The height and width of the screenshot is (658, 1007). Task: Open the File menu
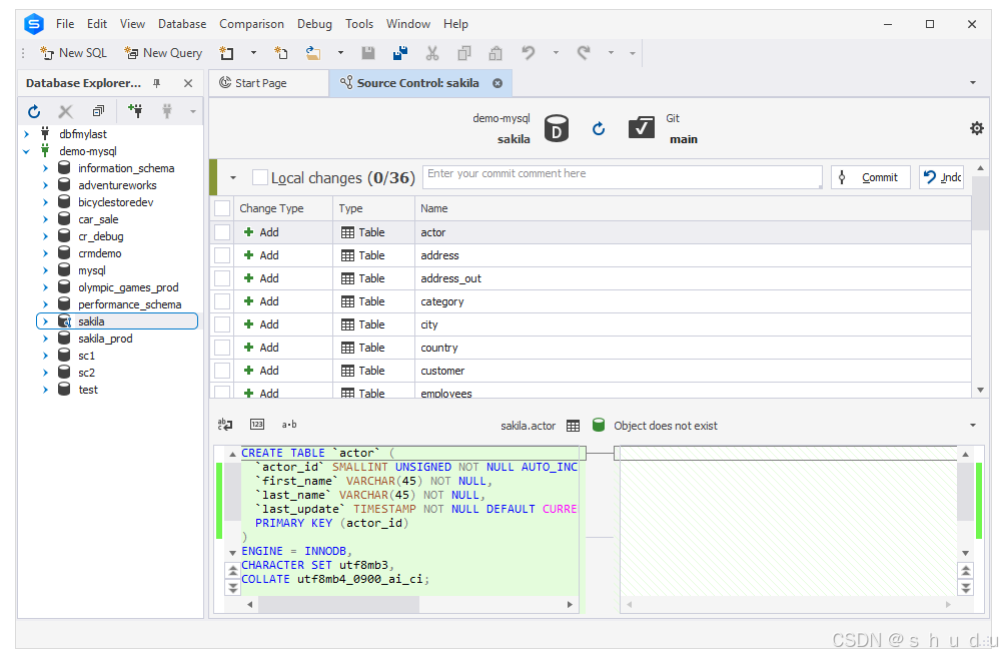(x=65, y=24)
